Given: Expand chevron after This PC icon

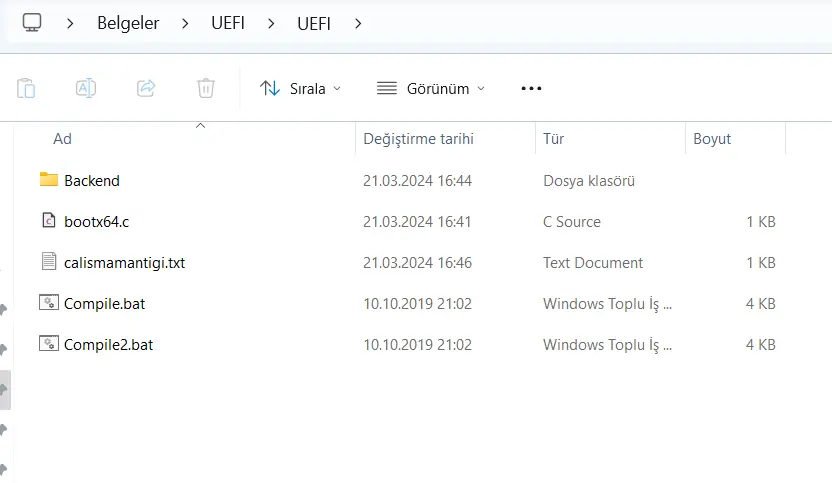Looking at the screenshot, I should pyautogui.click(x=70, y=23).
